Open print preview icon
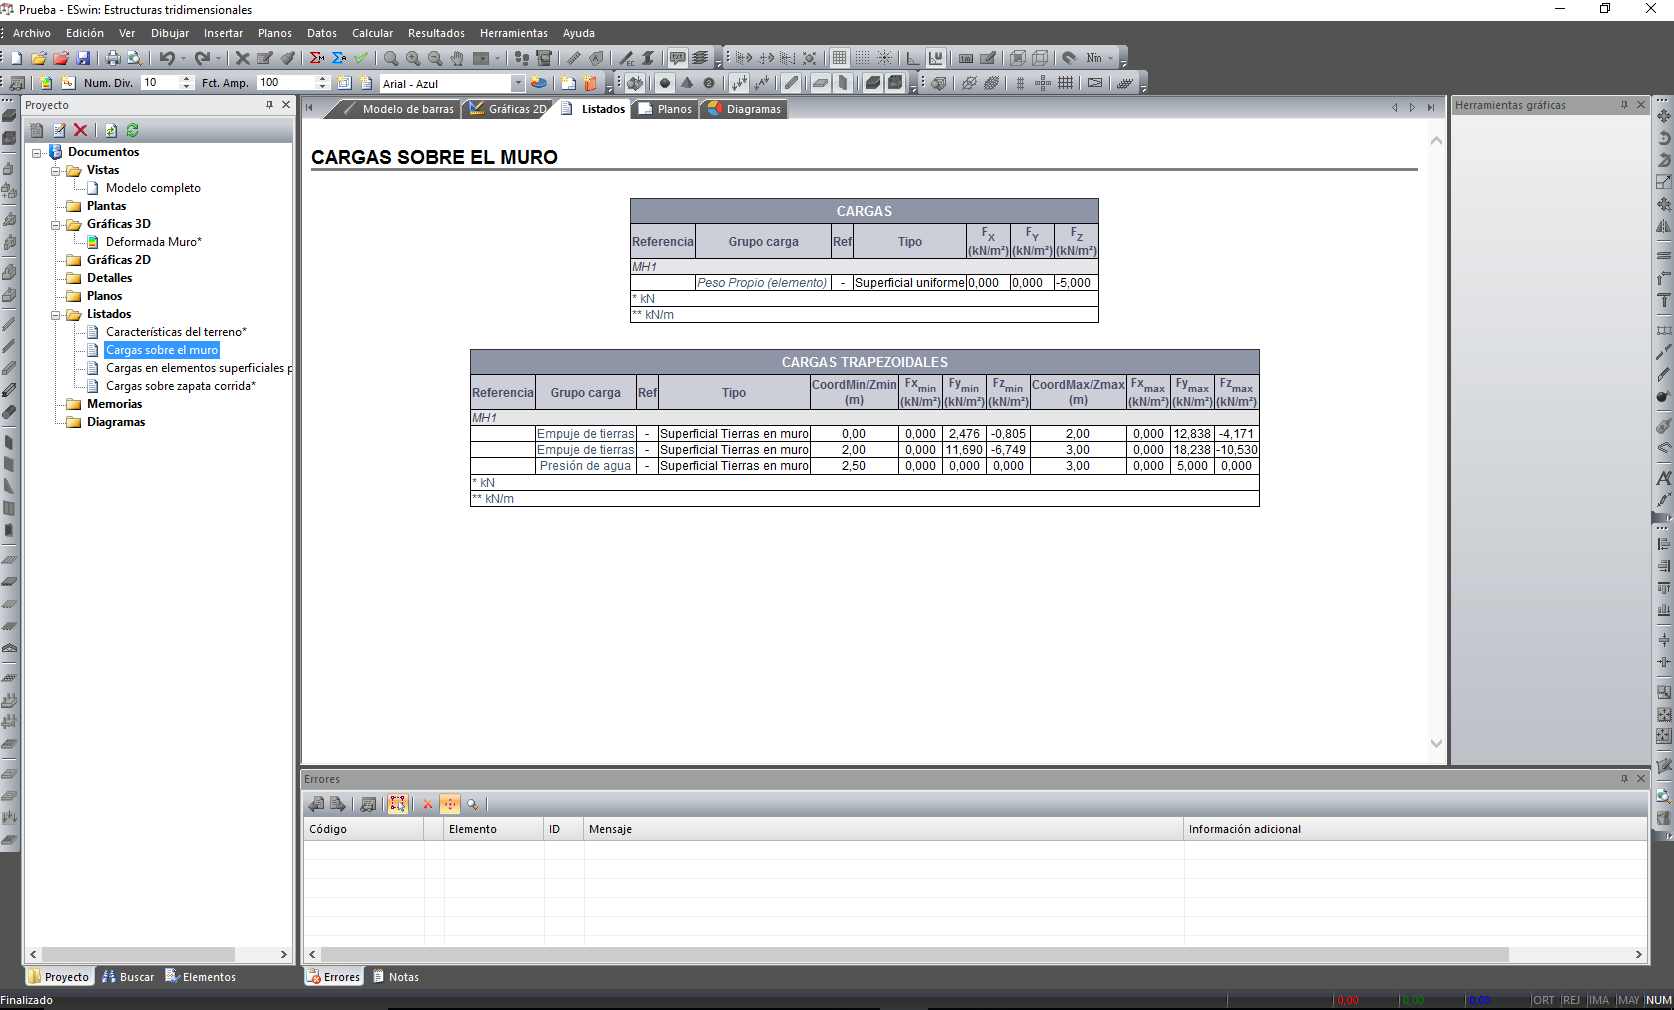The width and height of the screenshot is (1674, 1010). click(134, 58)
